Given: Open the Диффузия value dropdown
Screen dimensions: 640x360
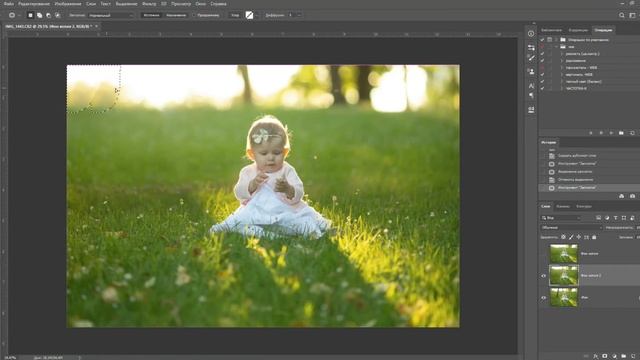Looking at the screenshot, I should point(299,15).
